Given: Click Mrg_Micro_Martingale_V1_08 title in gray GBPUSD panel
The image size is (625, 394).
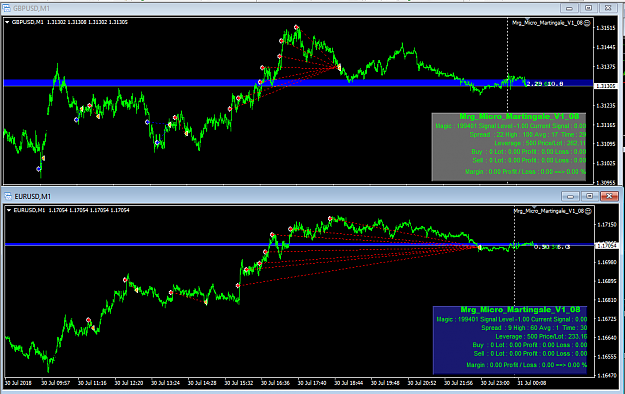Looking at the screenshot, I should coord(519,117).
